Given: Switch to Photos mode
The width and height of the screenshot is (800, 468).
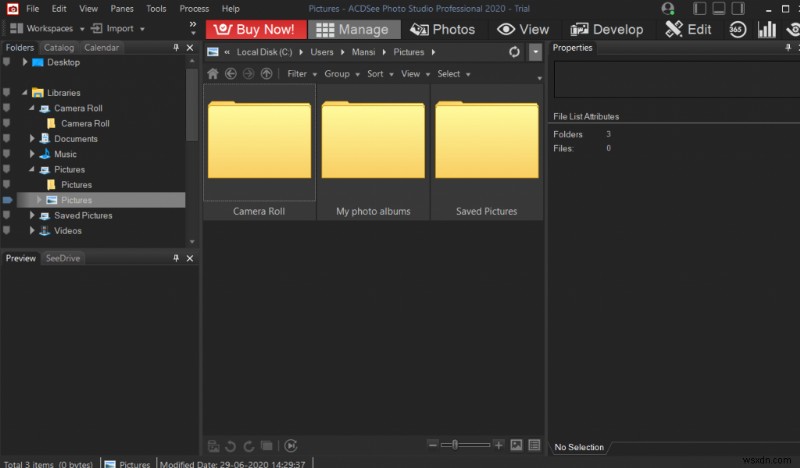Looking at the screenshot, I should (x=443, y=30).
